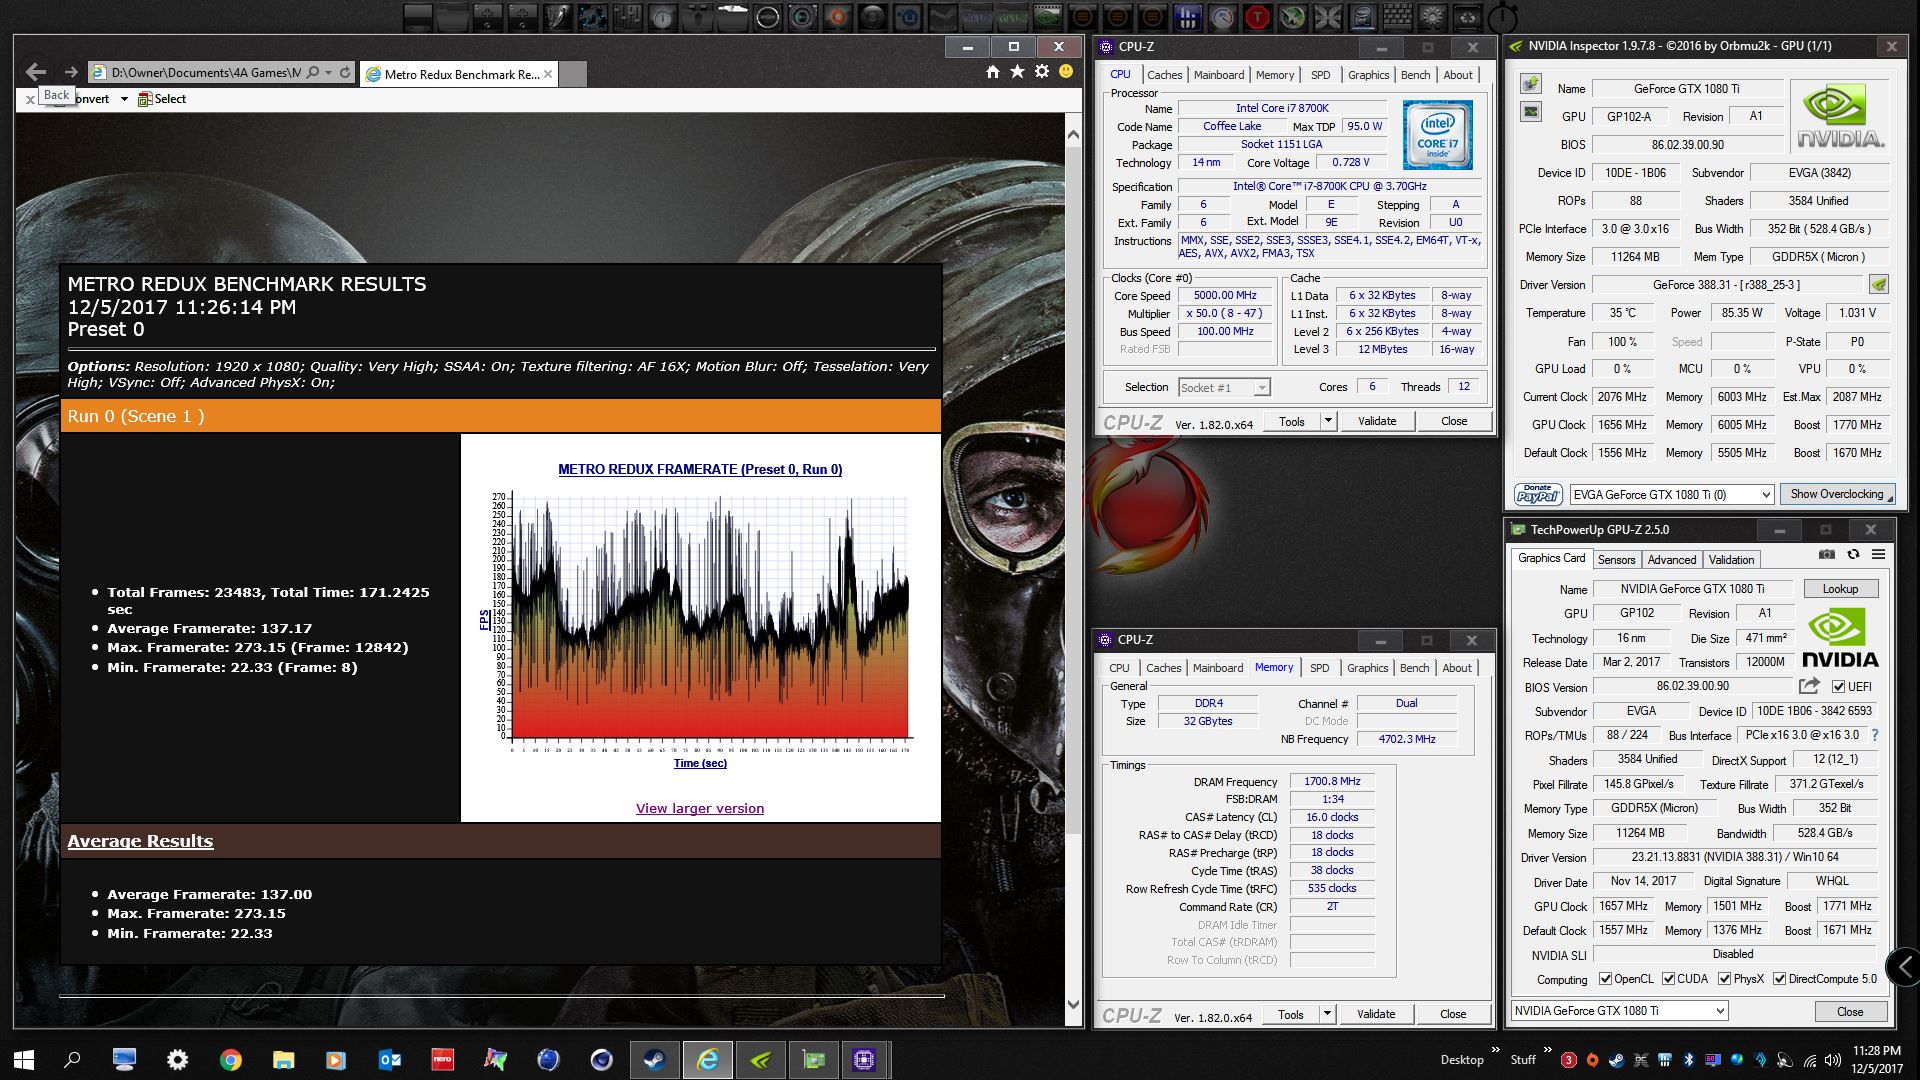The height and width of the screenshot is (1080, 1920).
Task: Click the Bus Interface question mark in GPU-Z
Action: [x=1874, y=735]
